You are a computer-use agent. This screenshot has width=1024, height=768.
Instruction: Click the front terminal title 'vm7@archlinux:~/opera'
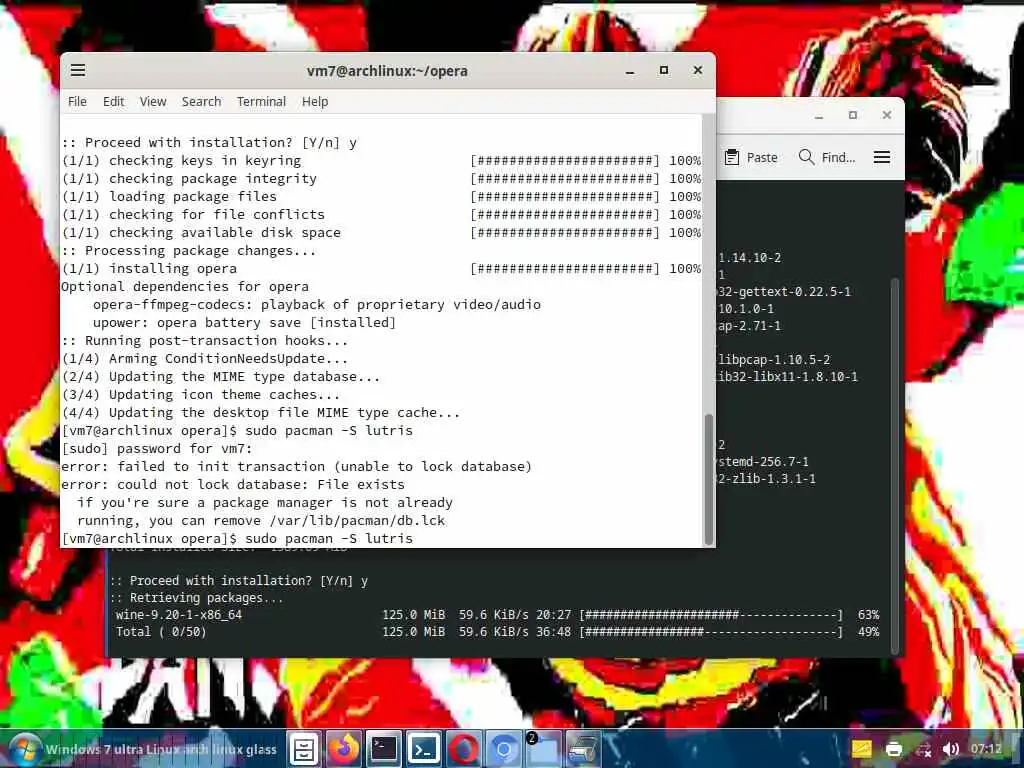387,71
